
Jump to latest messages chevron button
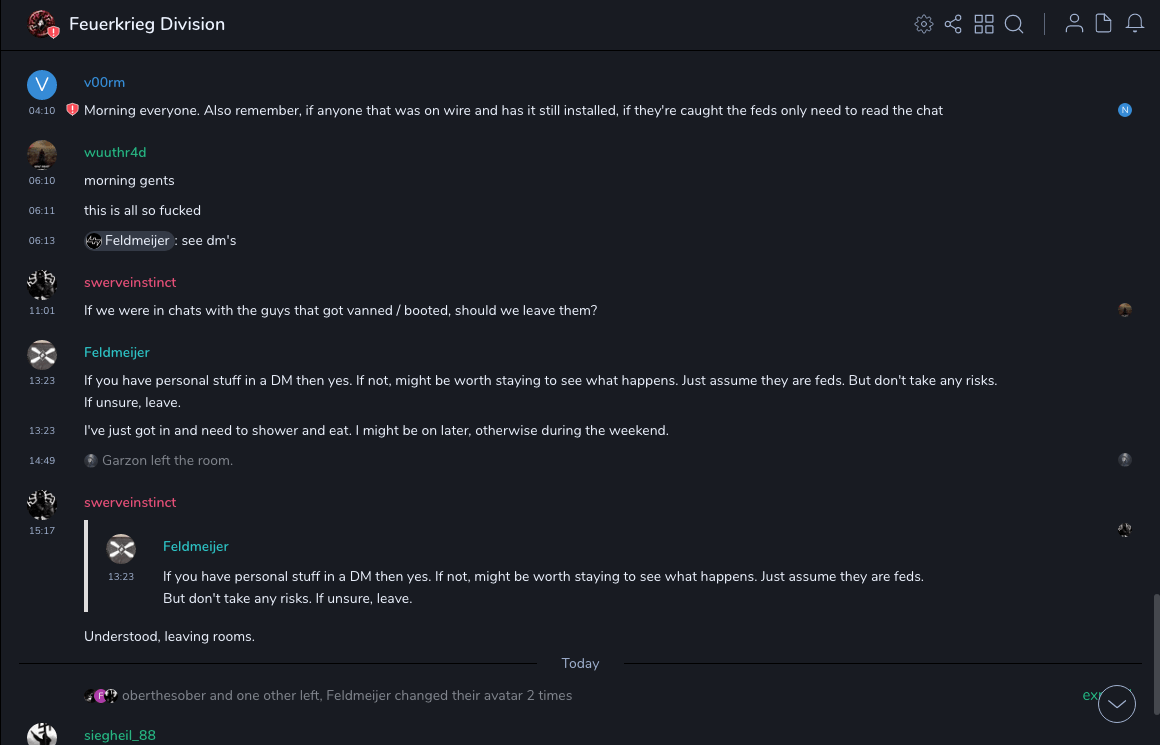[1117, 704]
